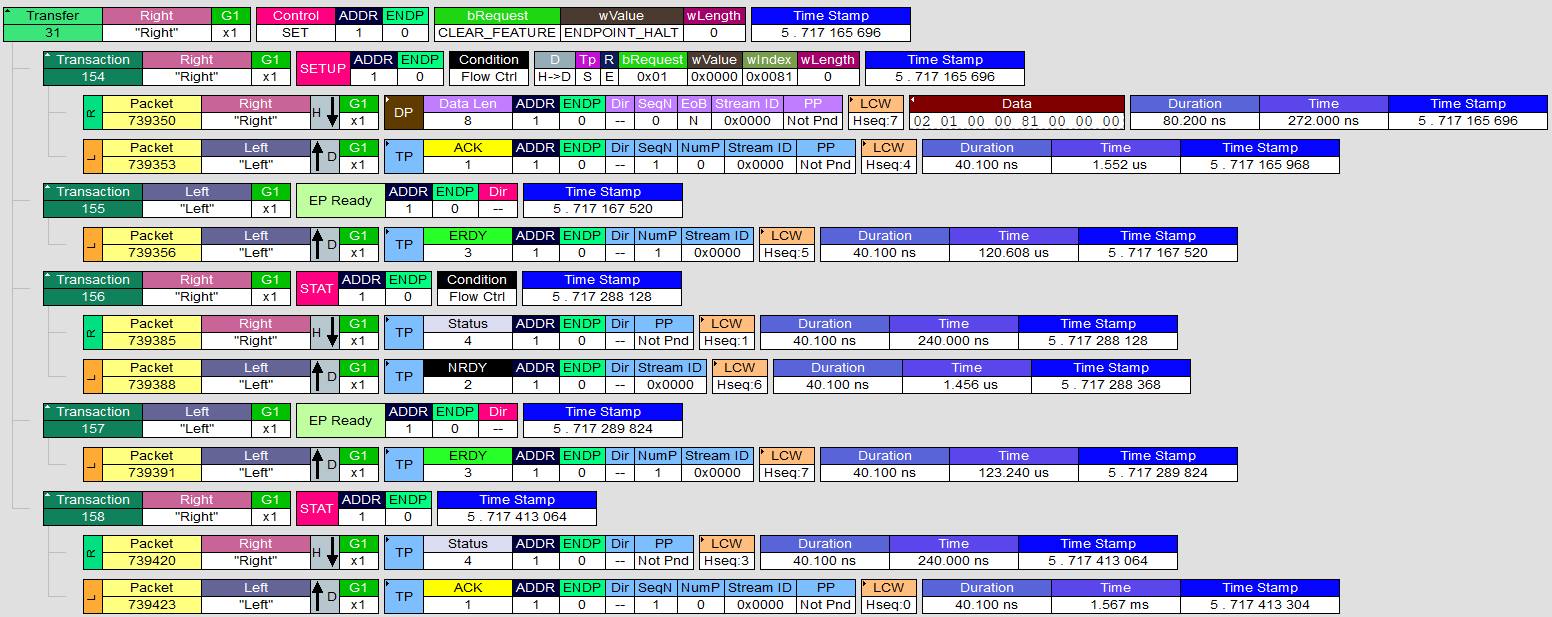Click the data bytes 02 01 00 00 81 00 00 00

[1017, 121]
